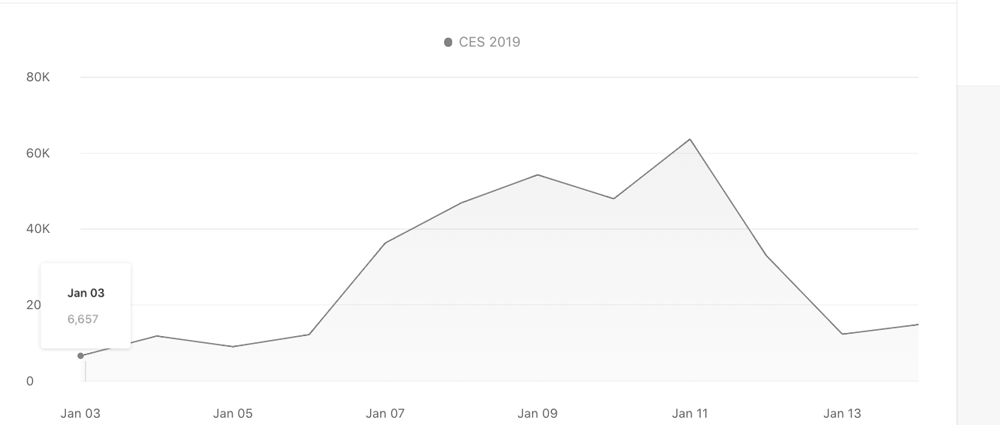Click the Jan 03 tooltip showing 6,657
The height and width of the screenshot is (425, 1000).
coord(86,306)
